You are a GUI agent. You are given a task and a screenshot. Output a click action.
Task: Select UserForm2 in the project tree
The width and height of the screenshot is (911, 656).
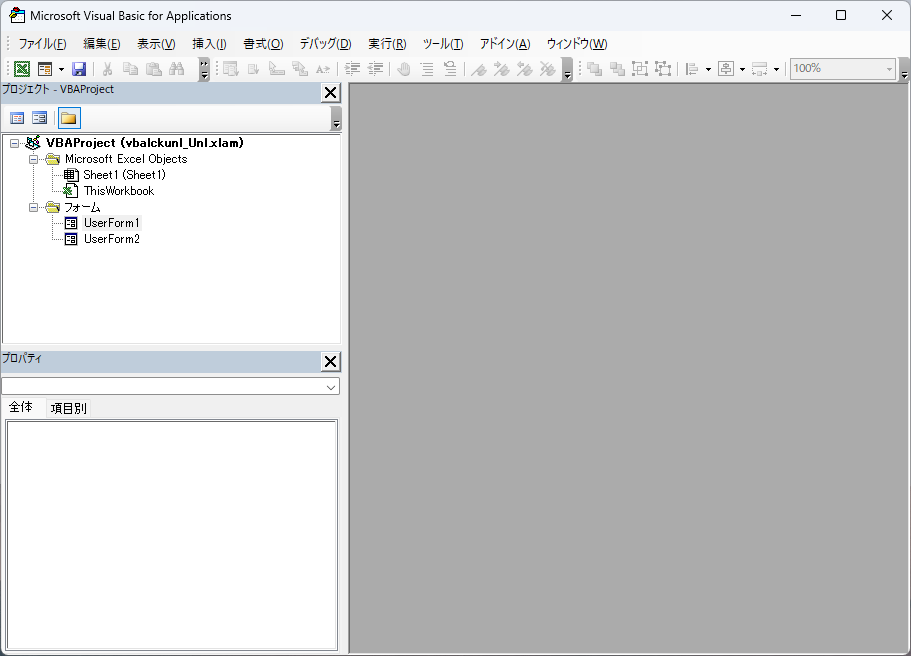pyautogui.click(x=111, y=239)
